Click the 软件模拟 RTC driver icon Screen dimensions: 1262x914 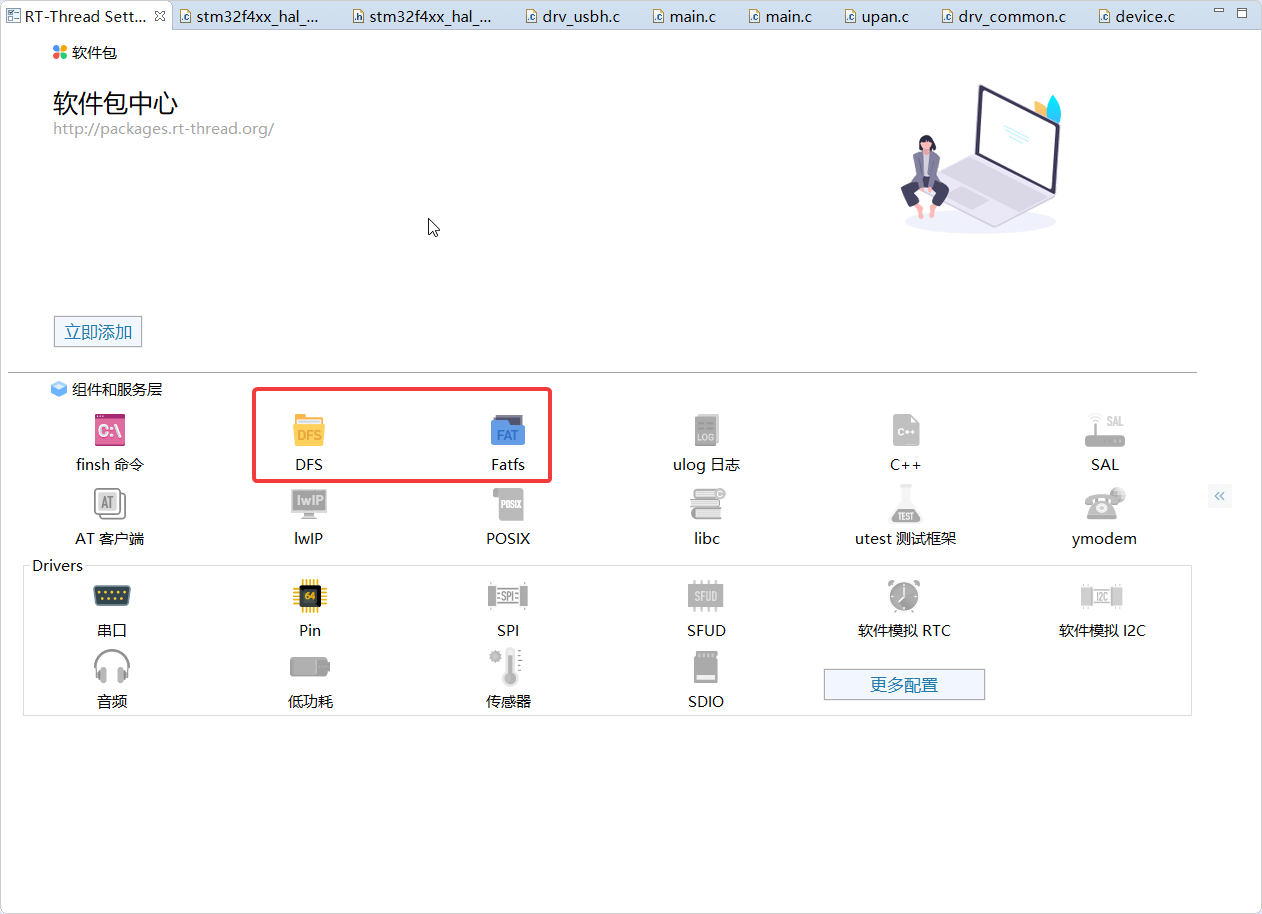904,596
